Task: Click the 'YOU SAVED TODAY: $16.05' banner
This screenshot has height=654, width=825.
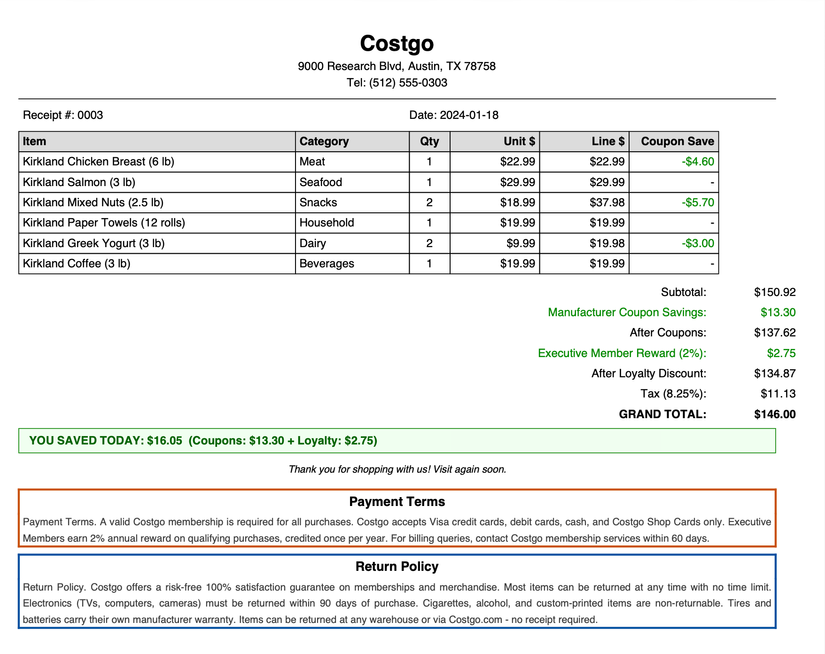Action: pyautogui.click(x=397, y=441)
